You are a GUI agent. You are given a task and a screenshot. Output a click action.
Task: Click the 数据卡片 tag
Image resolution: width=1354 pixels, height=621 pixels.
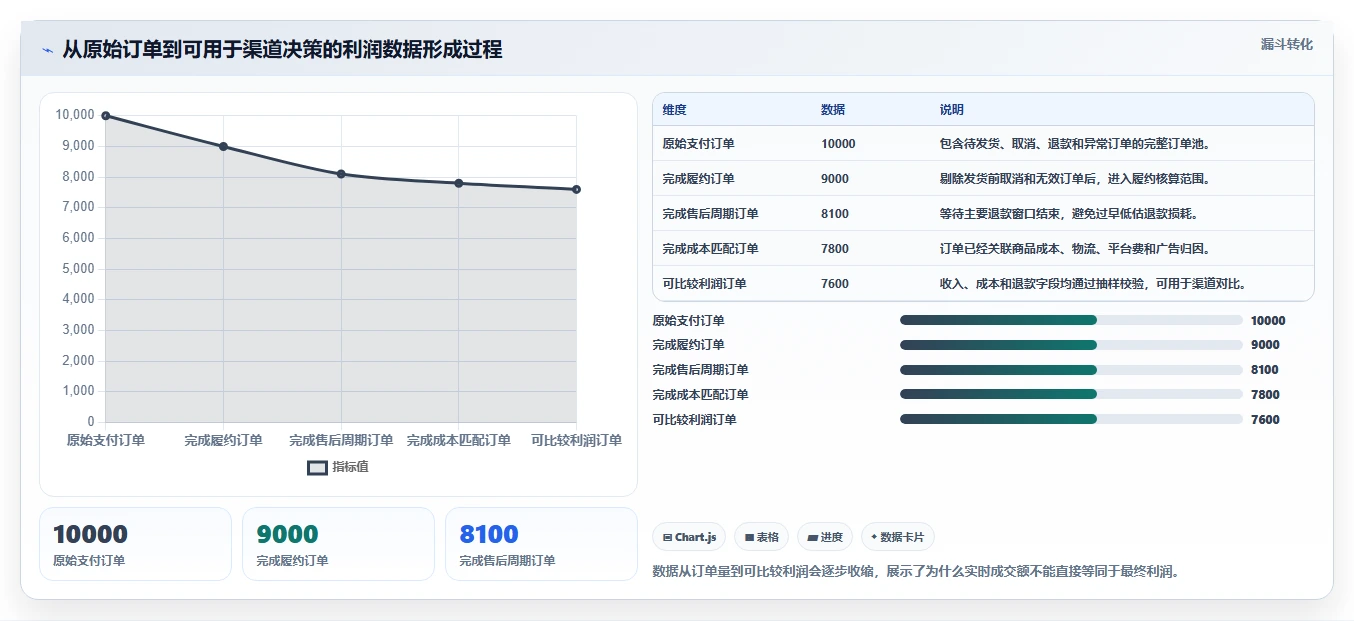(x=898, y=537)
